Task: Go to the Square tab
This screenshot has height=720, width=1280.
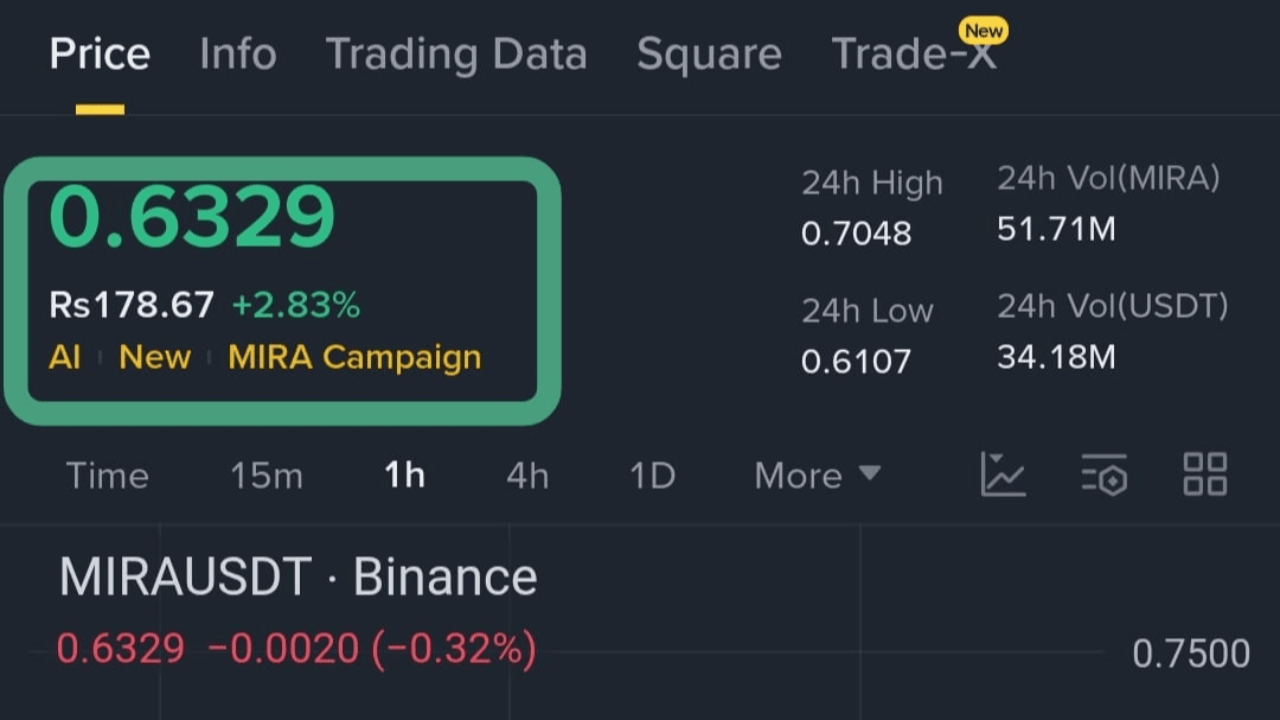Action: [x=709, y=54]
